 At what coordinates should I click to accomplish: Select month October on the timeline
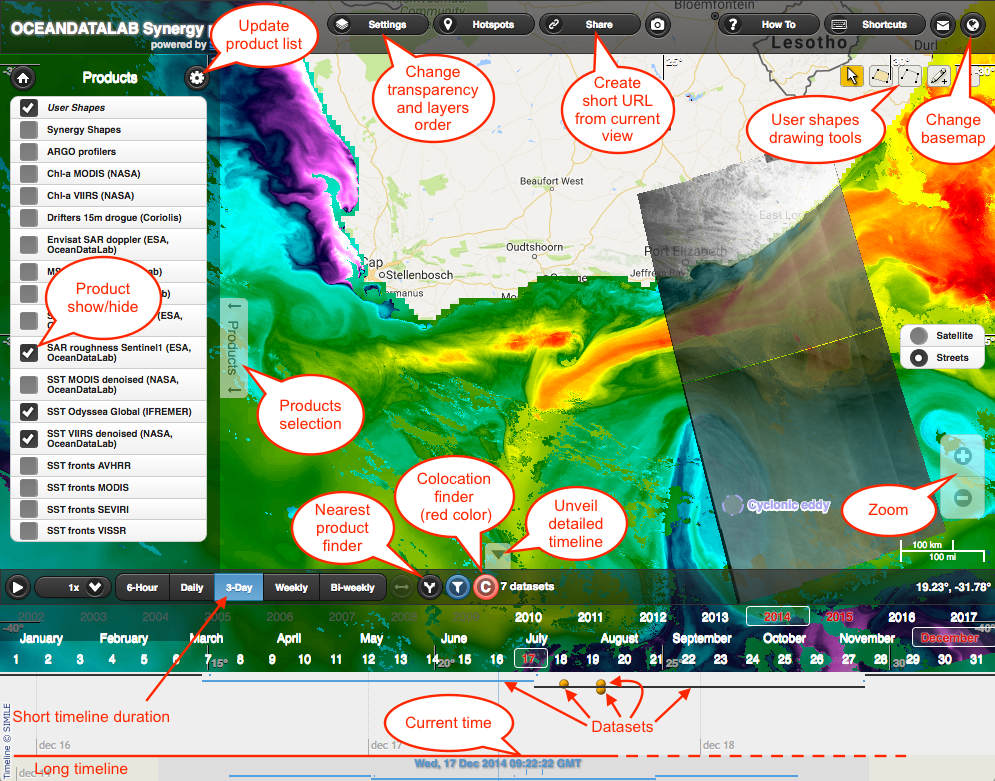point(784,638)
